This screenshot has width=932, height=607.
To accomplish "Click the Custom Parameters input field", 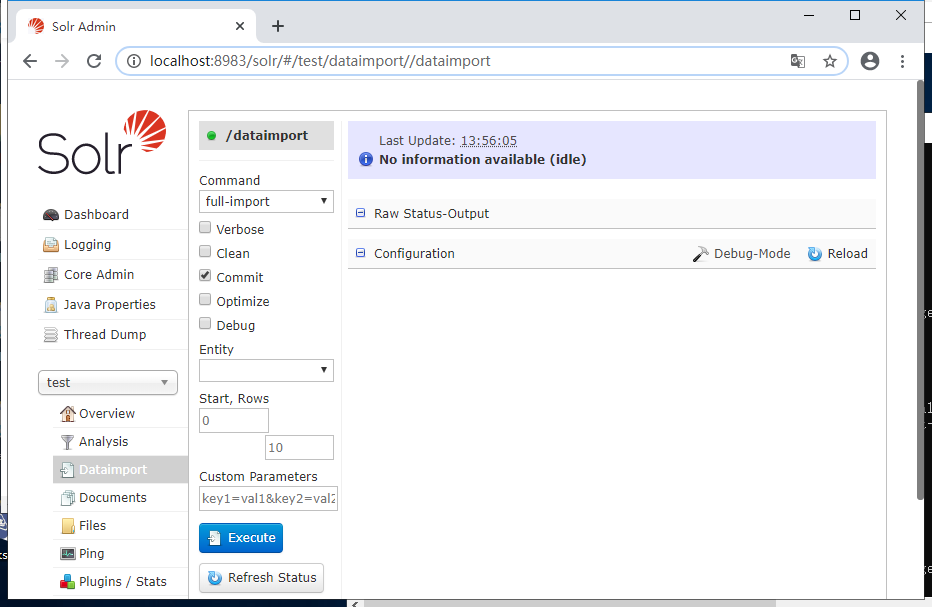I will coord(266,498).
